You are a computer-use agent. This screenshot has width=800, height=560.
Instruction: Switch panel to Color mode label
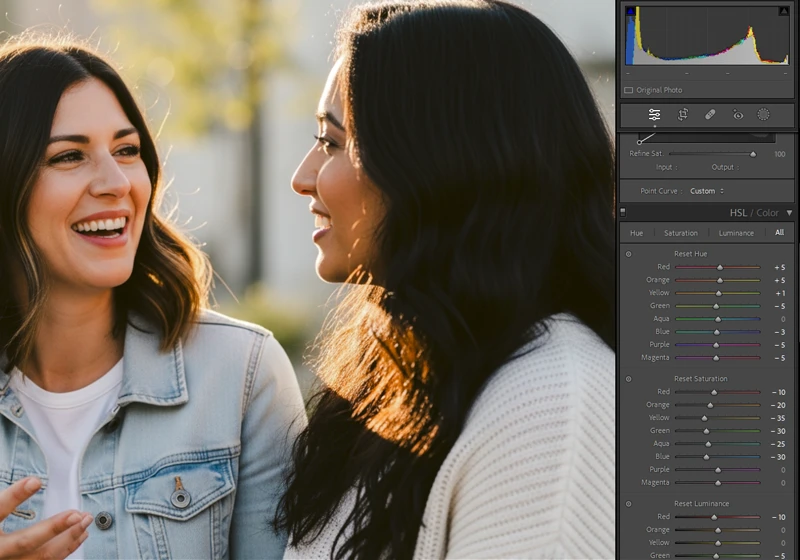(x=767, y=213)
